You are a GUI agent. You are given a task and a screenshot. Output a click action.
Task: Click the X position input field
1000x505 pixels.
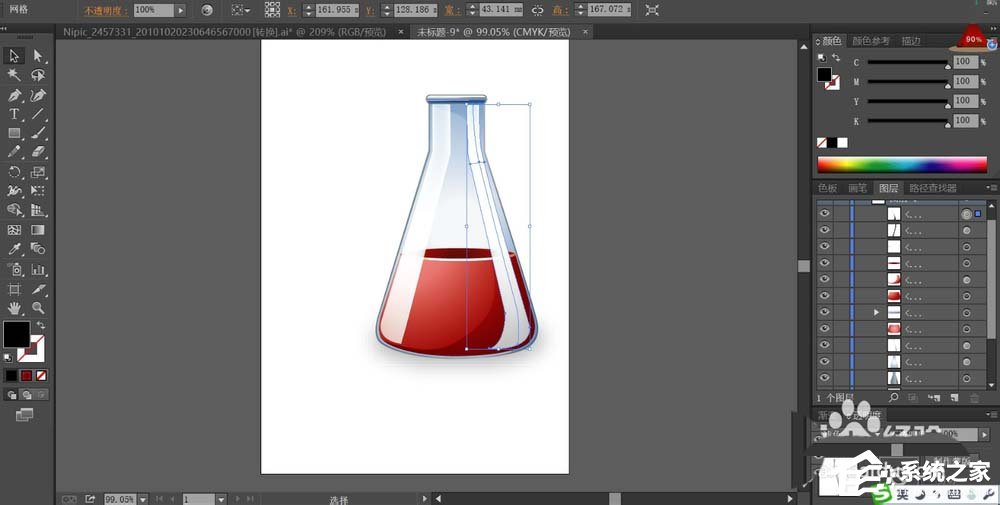click(x=336, y=10)
